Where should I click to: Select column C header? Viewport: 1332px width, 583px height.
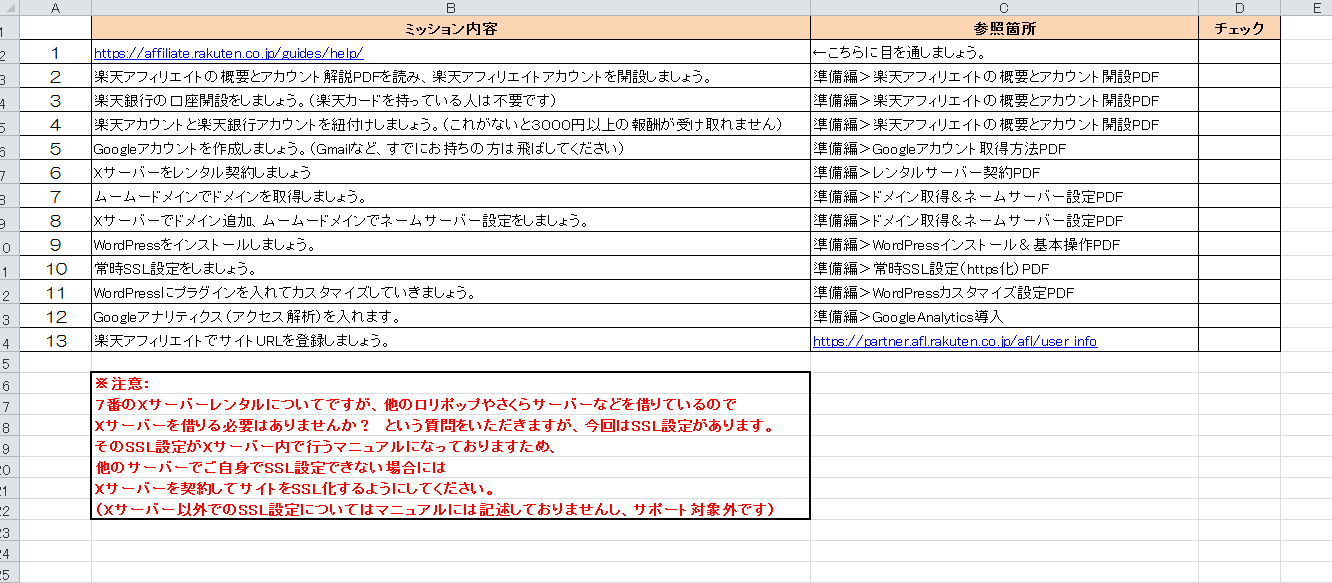[x=1004, y=8]
